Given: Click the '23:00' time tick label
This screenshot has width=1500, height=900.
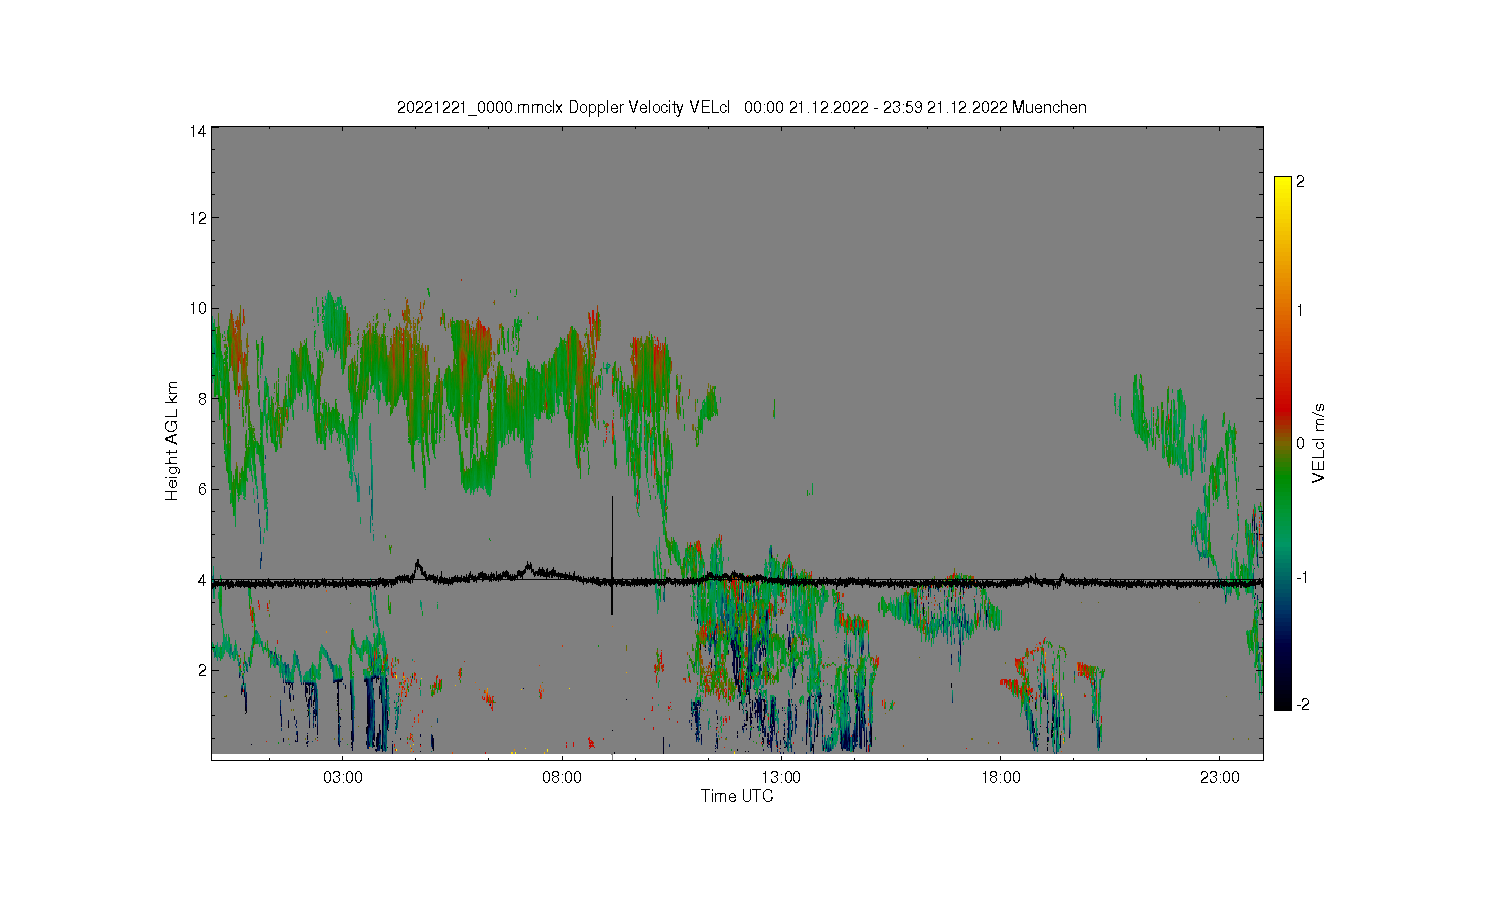Looking at the screenshot, I should 1219,777.
